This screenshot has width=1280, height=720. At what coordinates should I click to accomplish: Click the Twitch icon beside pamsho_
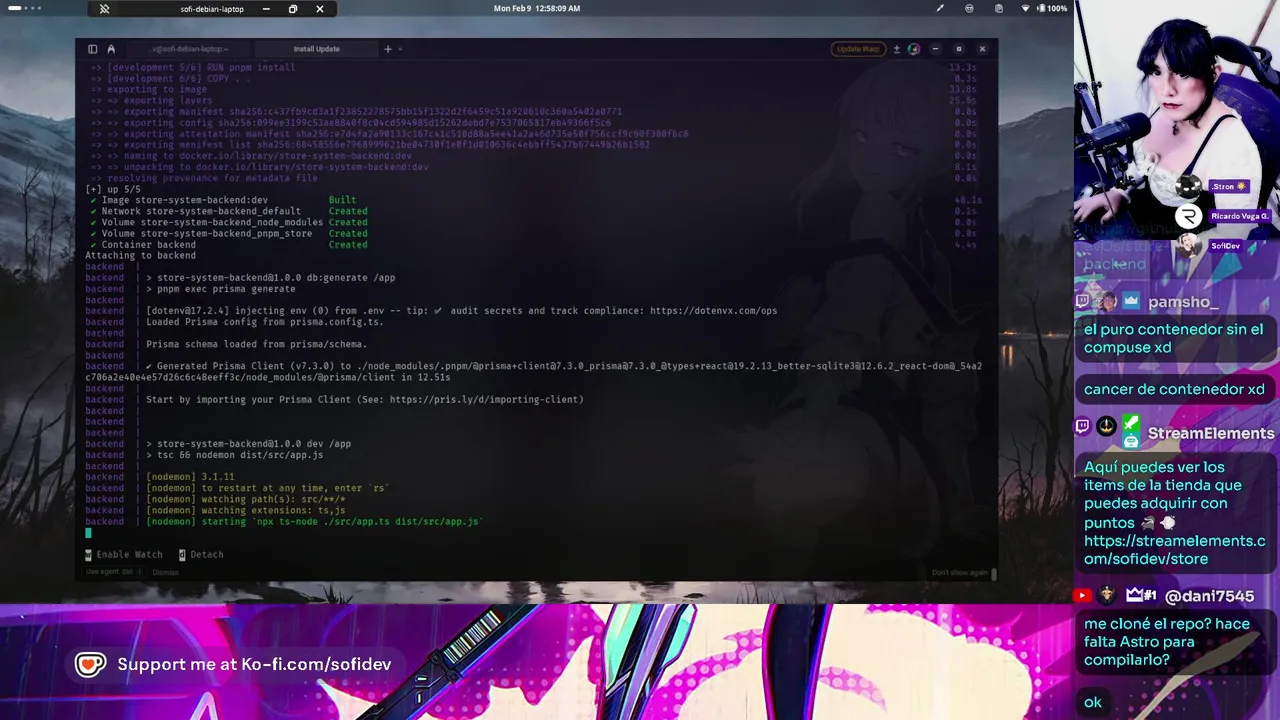(1082, 301)
